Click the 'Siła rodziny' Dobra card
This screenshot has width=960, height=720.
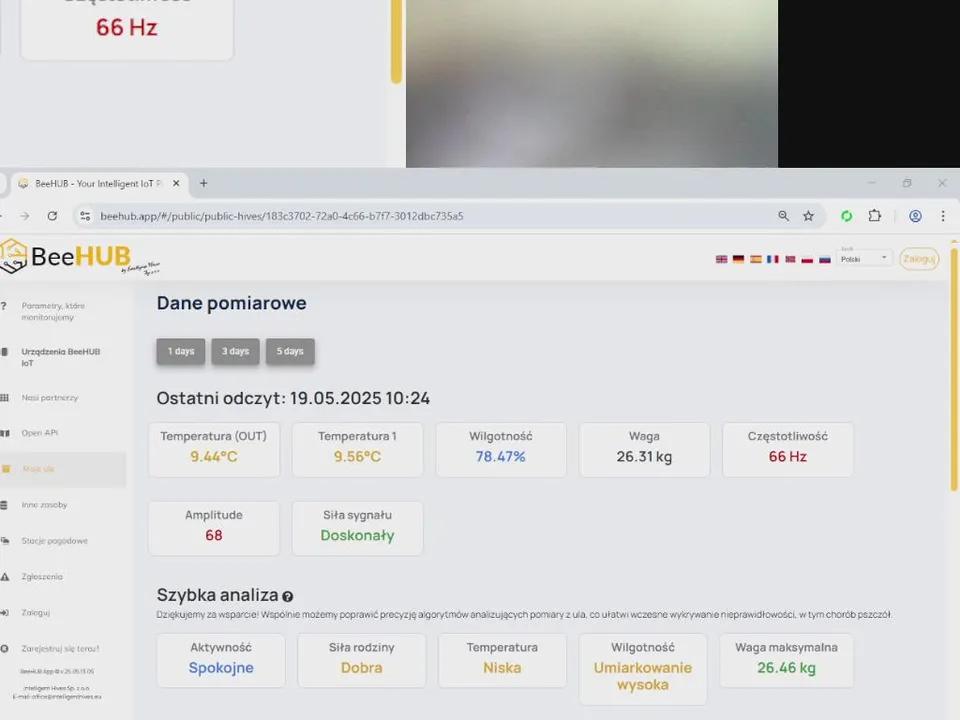[x=361, y=661]
